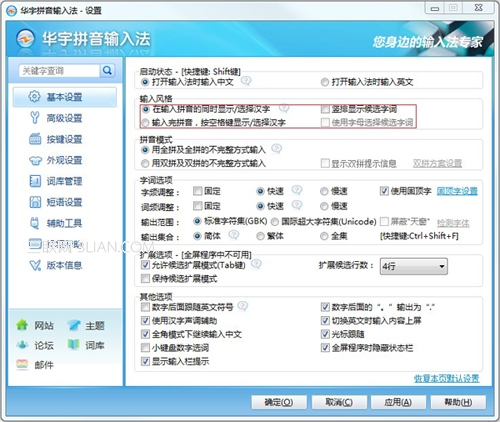Select 国际超大字符集(Unicode) radio
This screenshot has width=500, height=422.
tap(275, 222)
